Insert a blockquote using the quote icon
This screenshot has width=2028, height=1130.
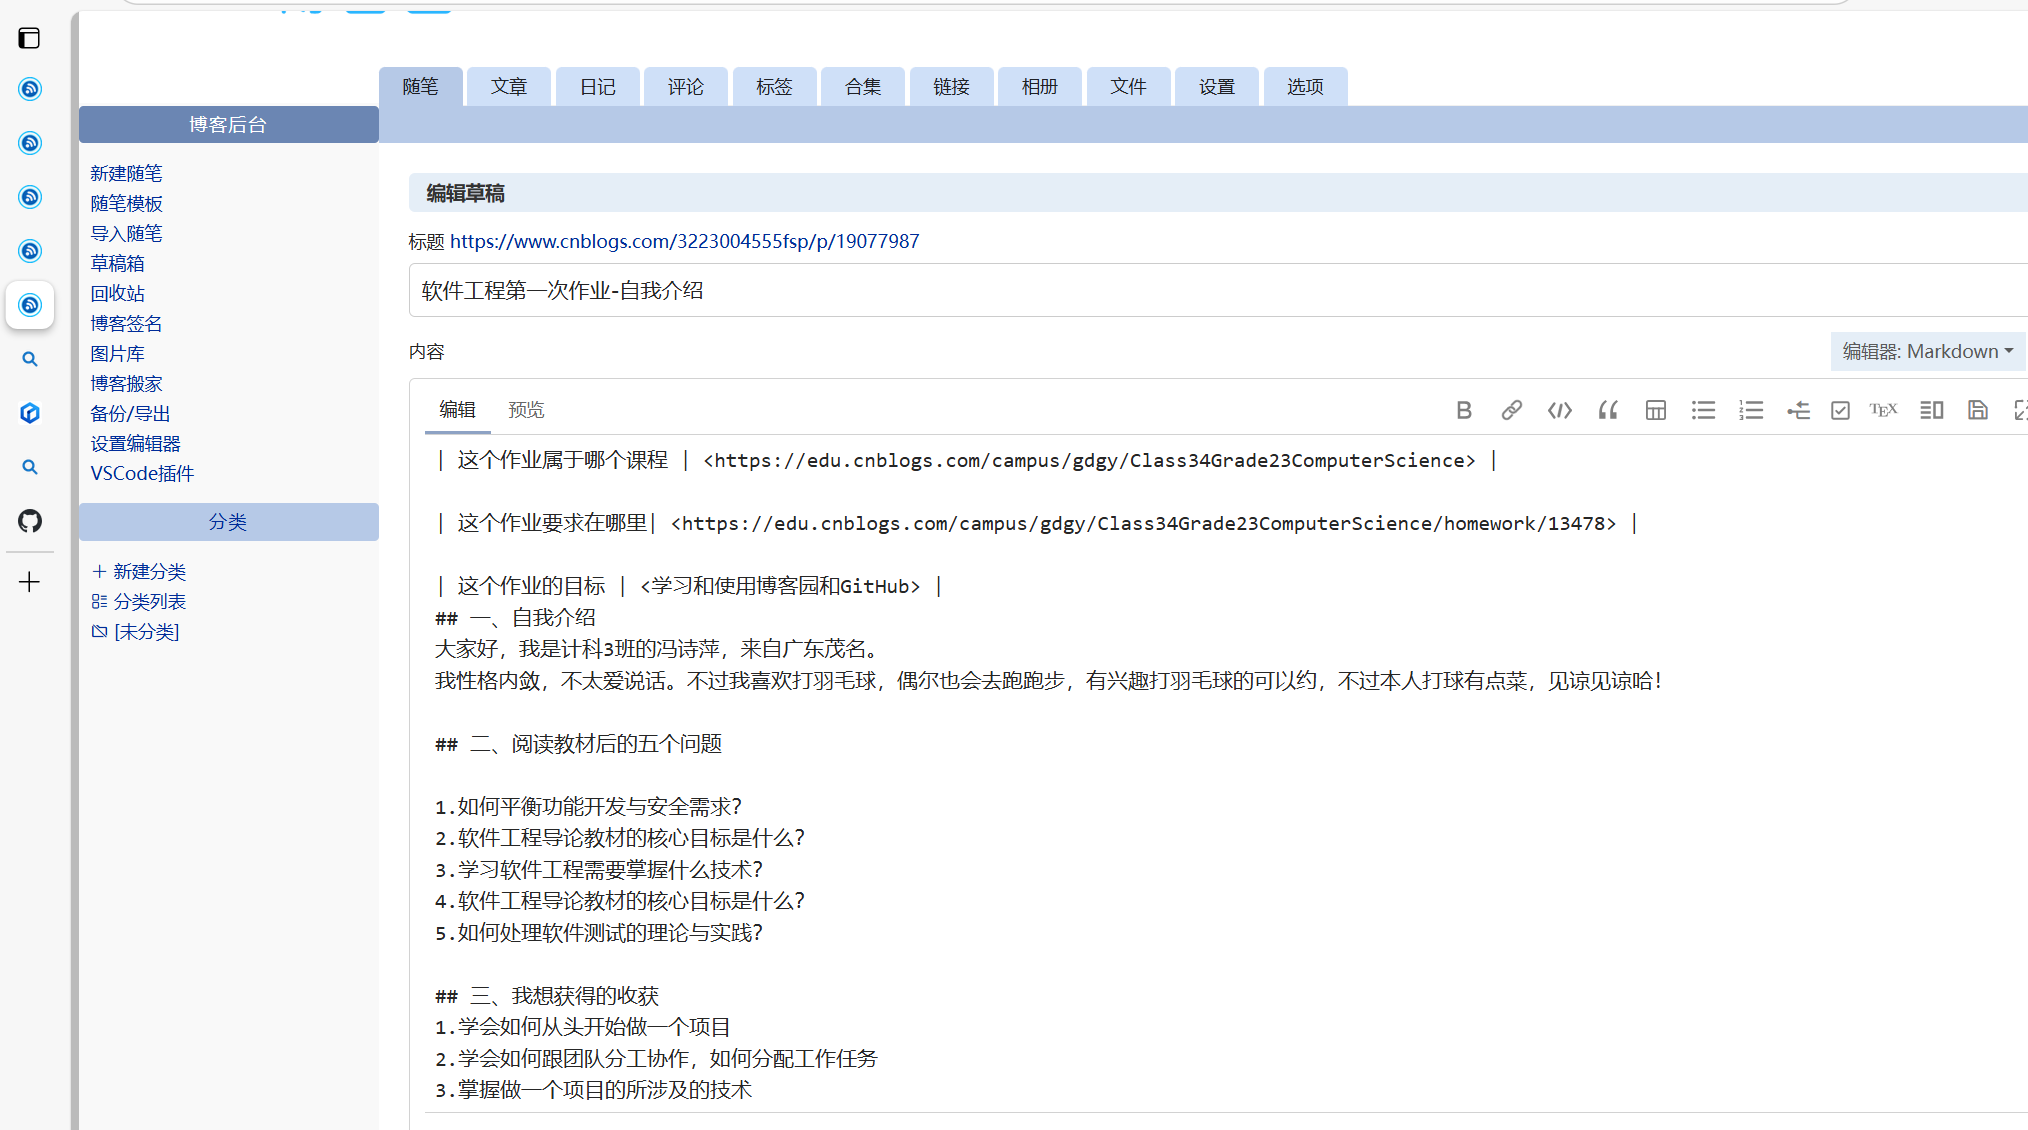1607,410
